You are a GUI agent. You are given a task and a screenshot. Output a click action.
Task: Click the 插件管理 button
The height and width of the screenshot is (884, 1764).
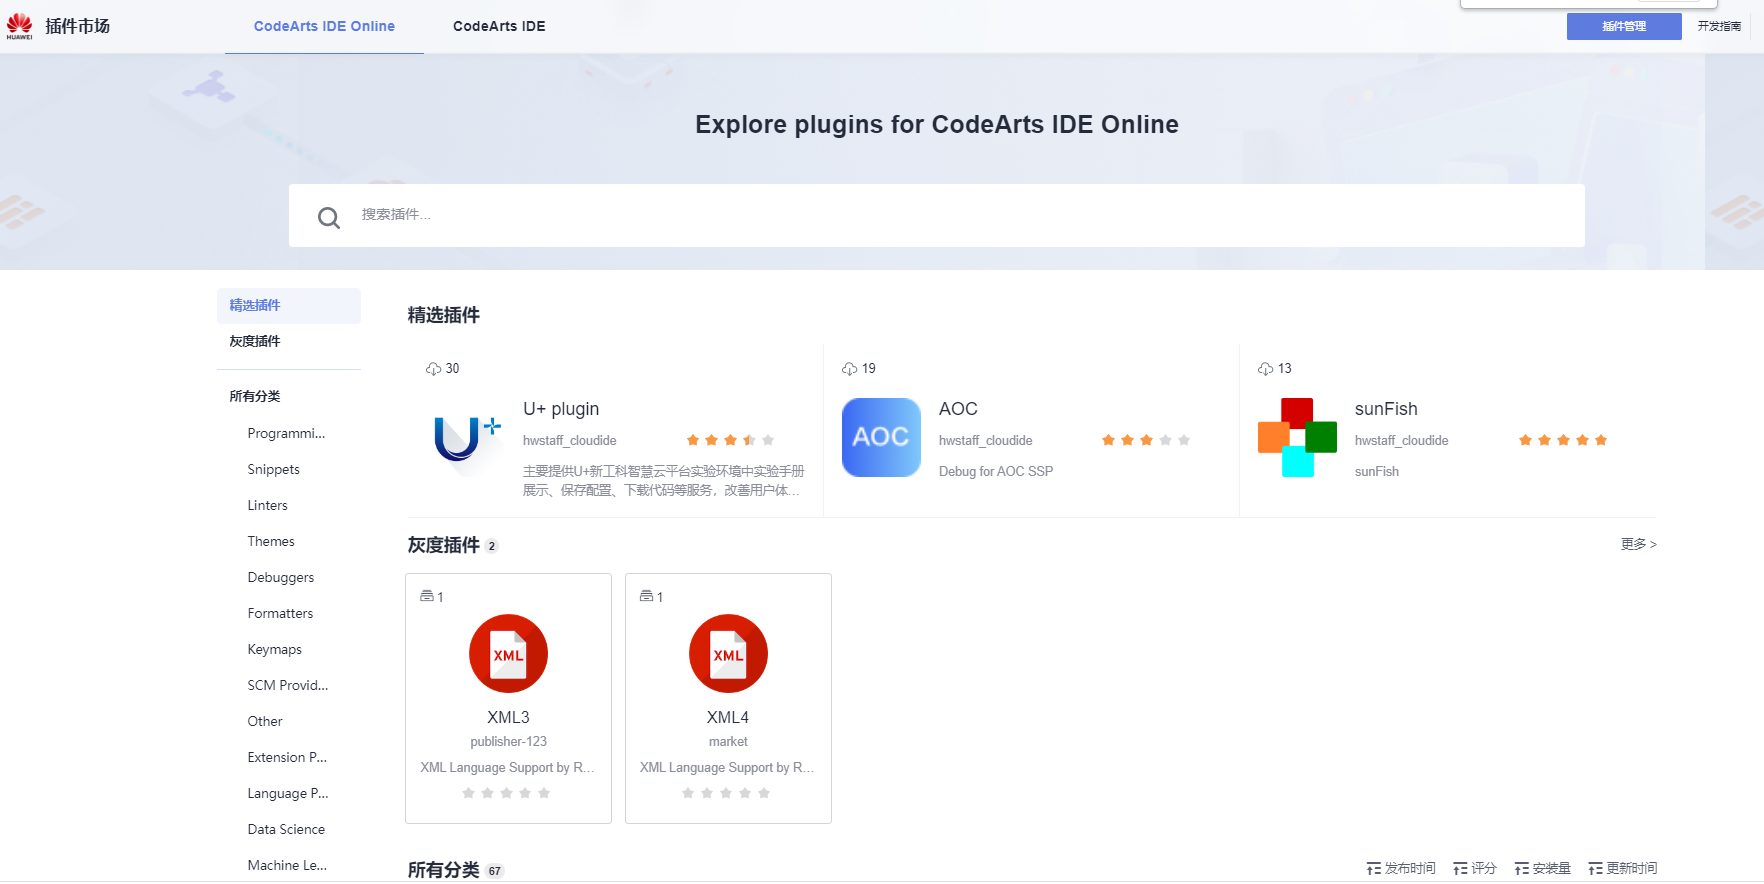point(1624,27)
